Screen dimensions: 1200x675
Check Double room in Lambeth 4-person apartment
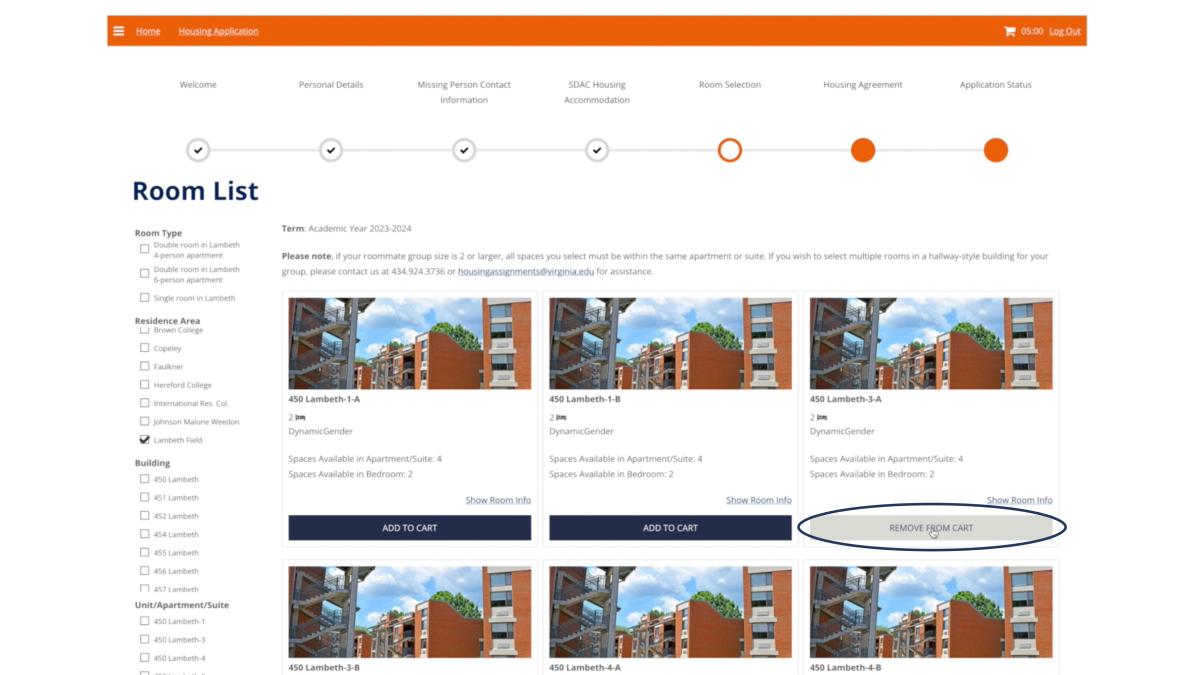(145, 249)
